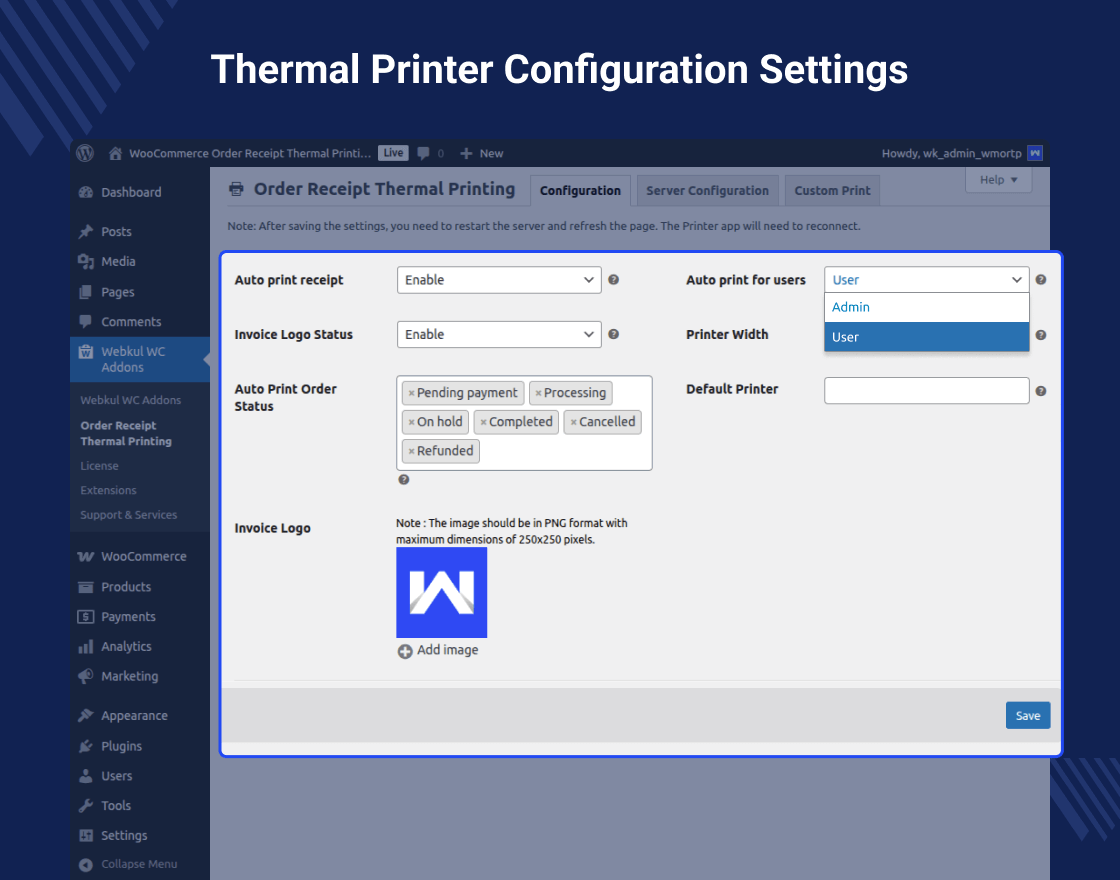Open the Support & Services submenu item
1120x880 pixels.
pyautogui.click(x=129, y=515)
